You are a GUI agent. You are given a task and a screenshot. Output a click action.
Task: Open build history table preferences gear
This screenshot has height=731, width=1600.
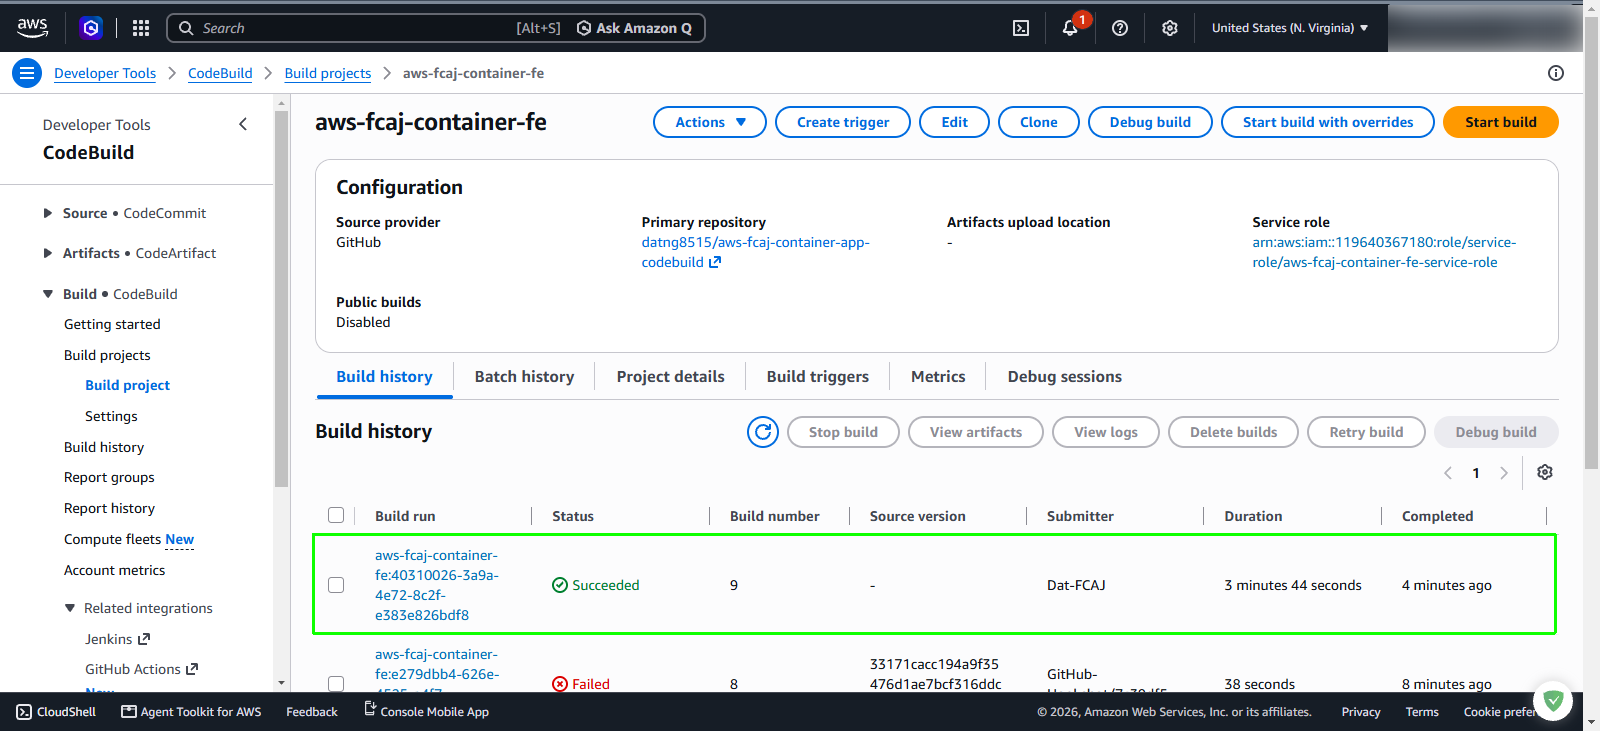pos(1545,472)
